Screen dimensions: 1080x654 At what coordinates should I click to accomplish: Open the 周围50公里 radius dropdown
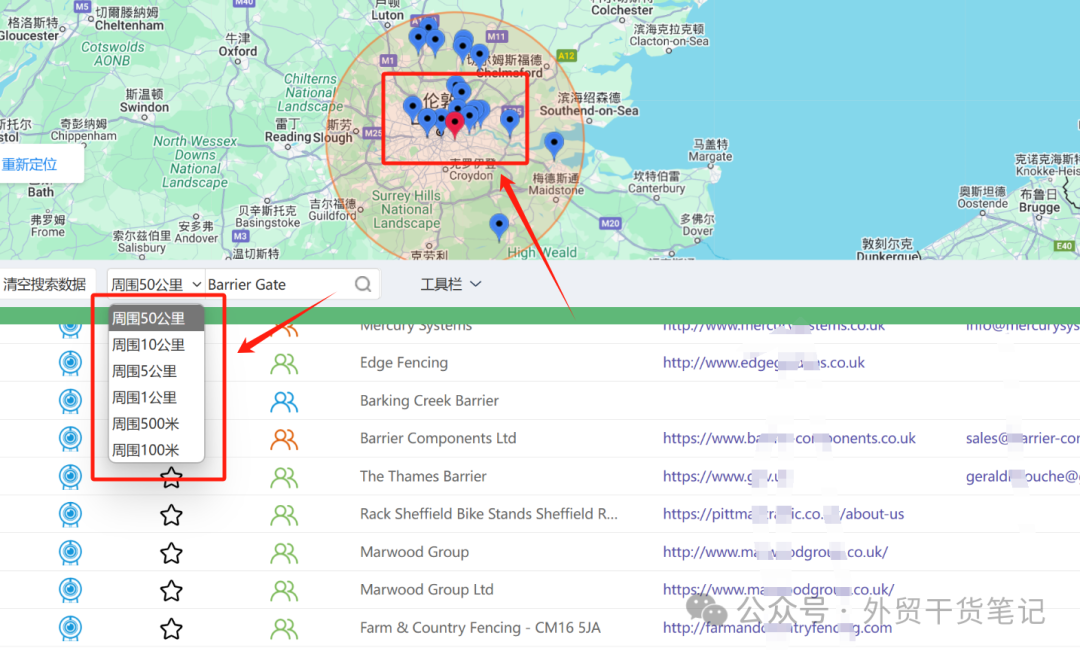pos(156,284)
